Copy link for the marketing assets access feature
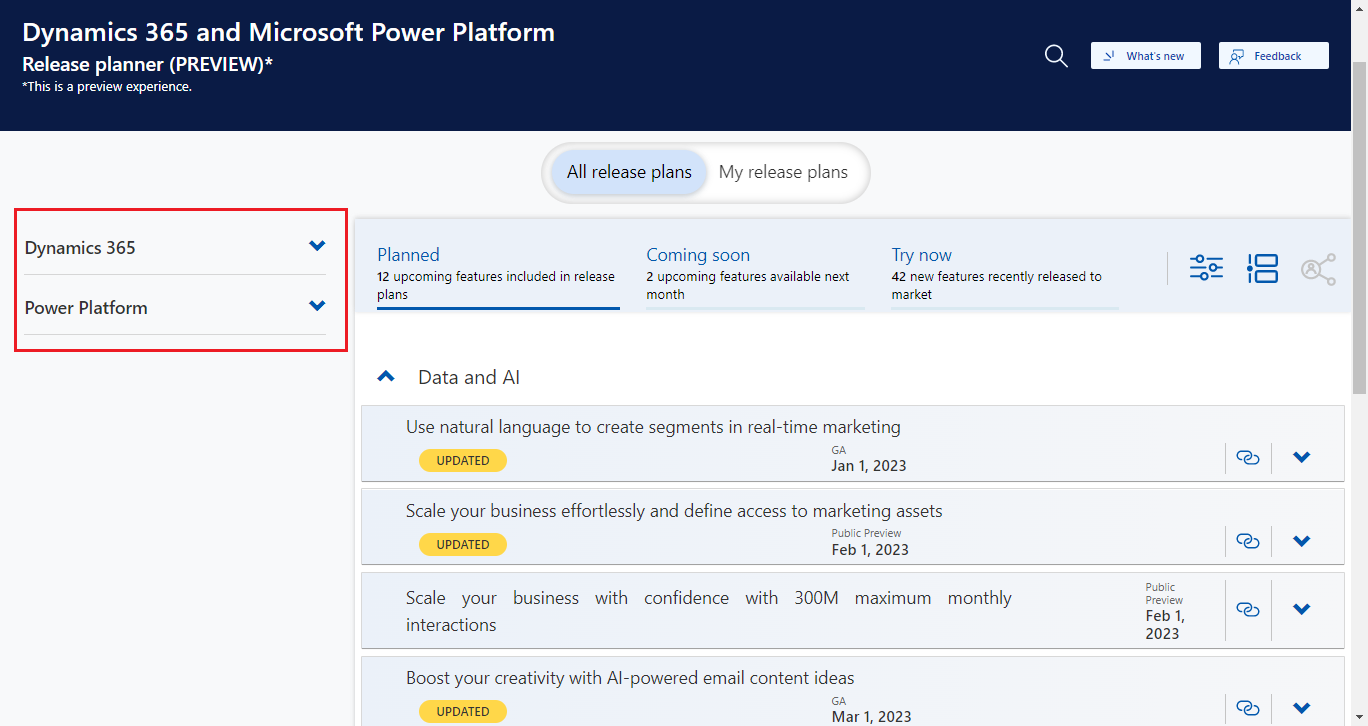This screenshot has height=726, width=1368. click(1248, 541)
